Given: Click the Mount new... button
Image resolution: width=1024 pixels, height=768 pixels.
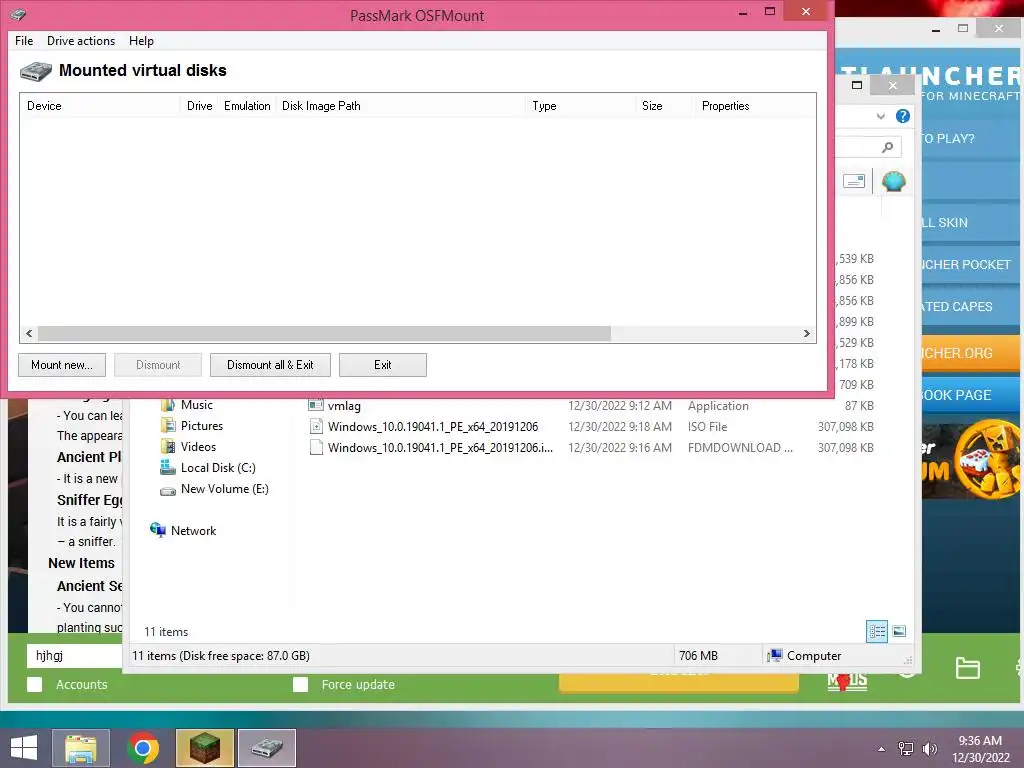Looking at the screenshot, I should tap(61, 365).
